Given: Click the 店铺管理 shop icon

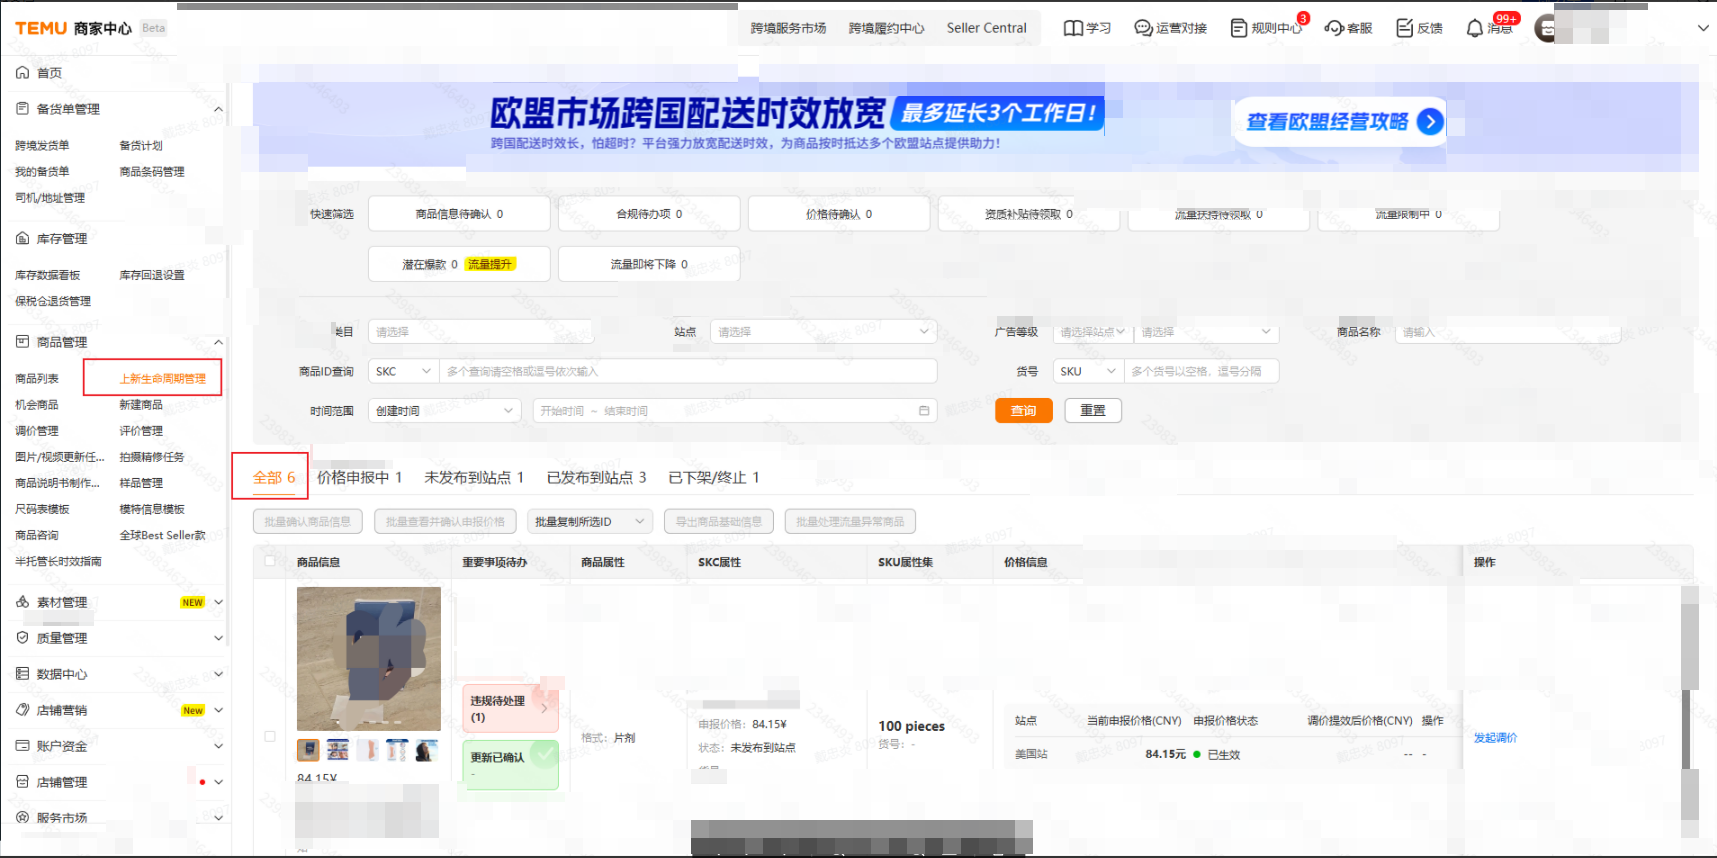Looking at the screenshot, I should (22, 782).
